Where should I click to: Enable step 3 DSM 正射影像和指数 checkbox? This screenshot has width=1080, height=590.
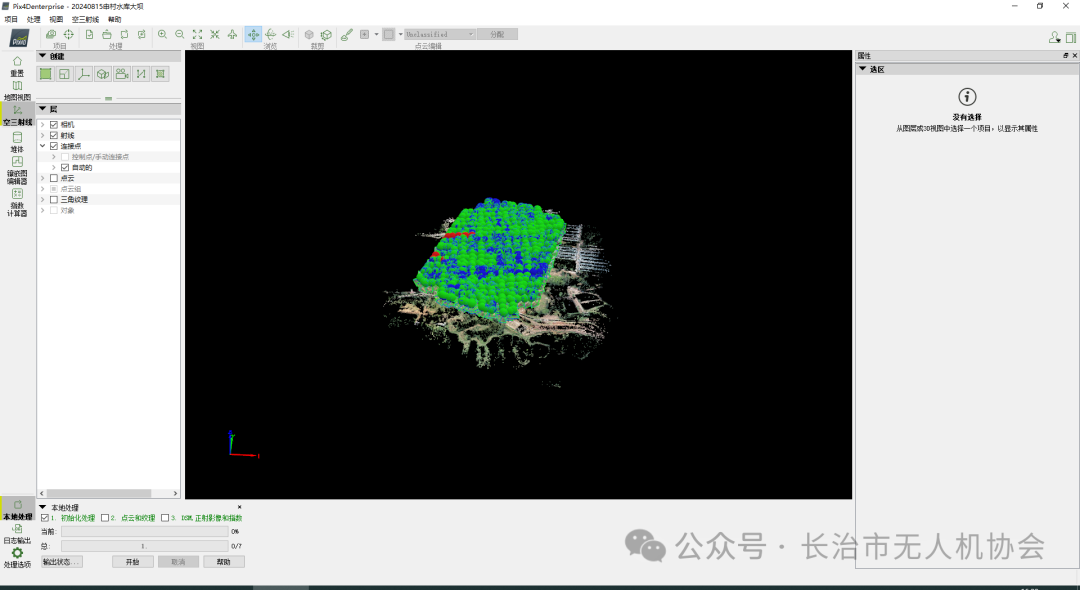point(165,518)
